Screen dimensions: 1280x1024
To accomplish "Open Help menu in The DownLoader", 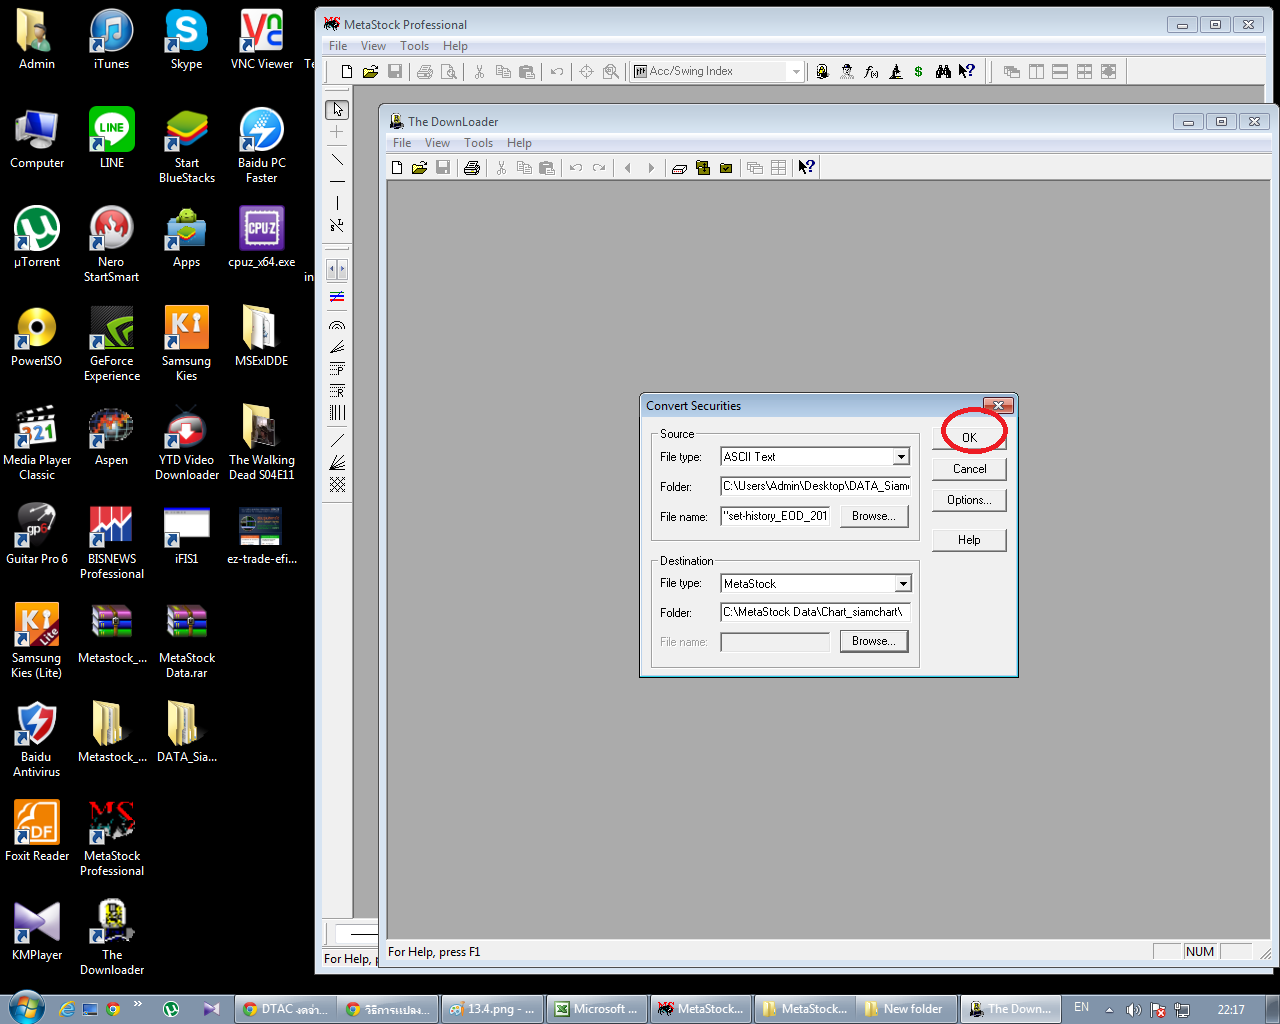I will [519, 143].
